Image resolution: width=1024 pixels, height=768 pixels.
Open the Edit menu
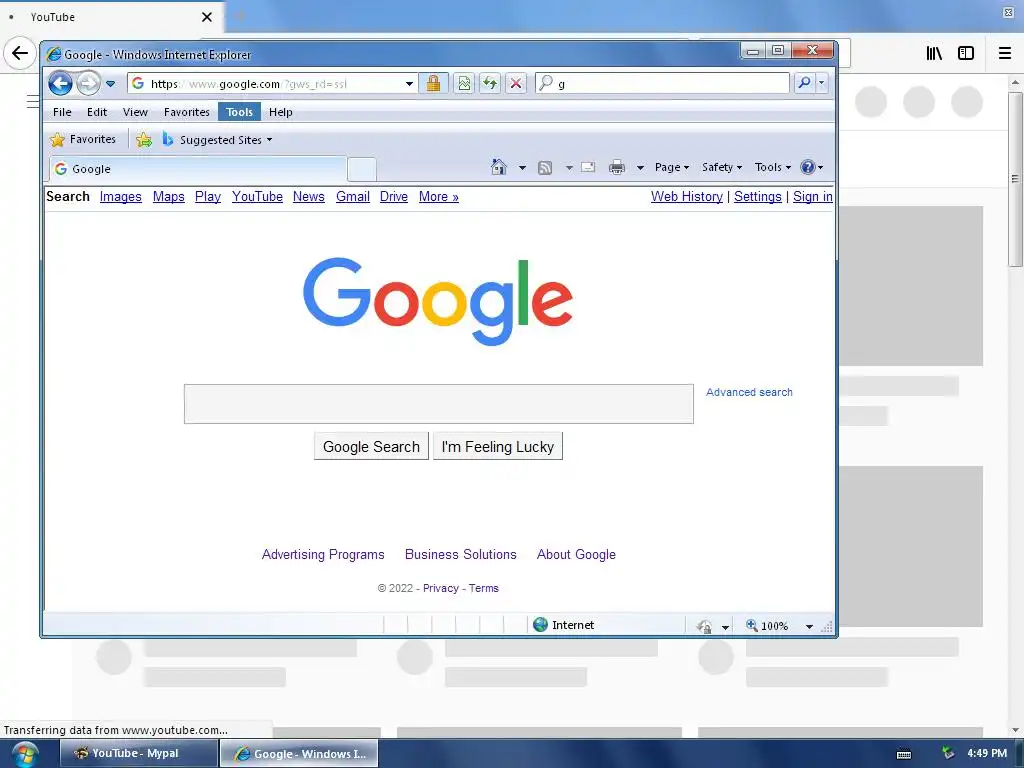(x=97, y=112)
